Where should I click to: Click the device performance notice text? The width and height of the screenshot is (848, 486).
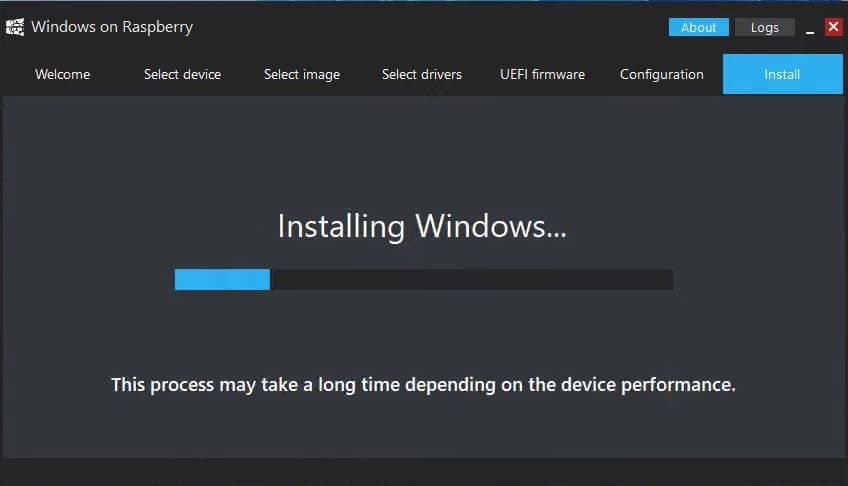[x=423, y=384]
